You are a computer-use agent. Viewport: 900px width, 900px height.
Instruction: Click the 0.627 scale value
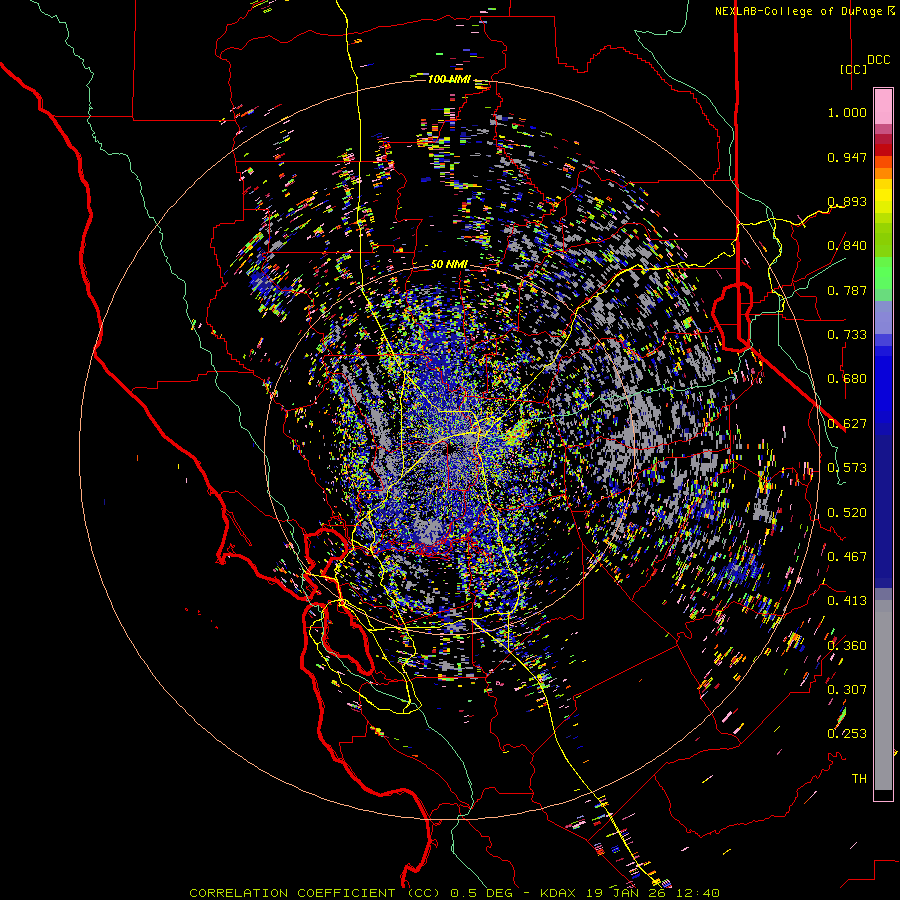[847, 424]
